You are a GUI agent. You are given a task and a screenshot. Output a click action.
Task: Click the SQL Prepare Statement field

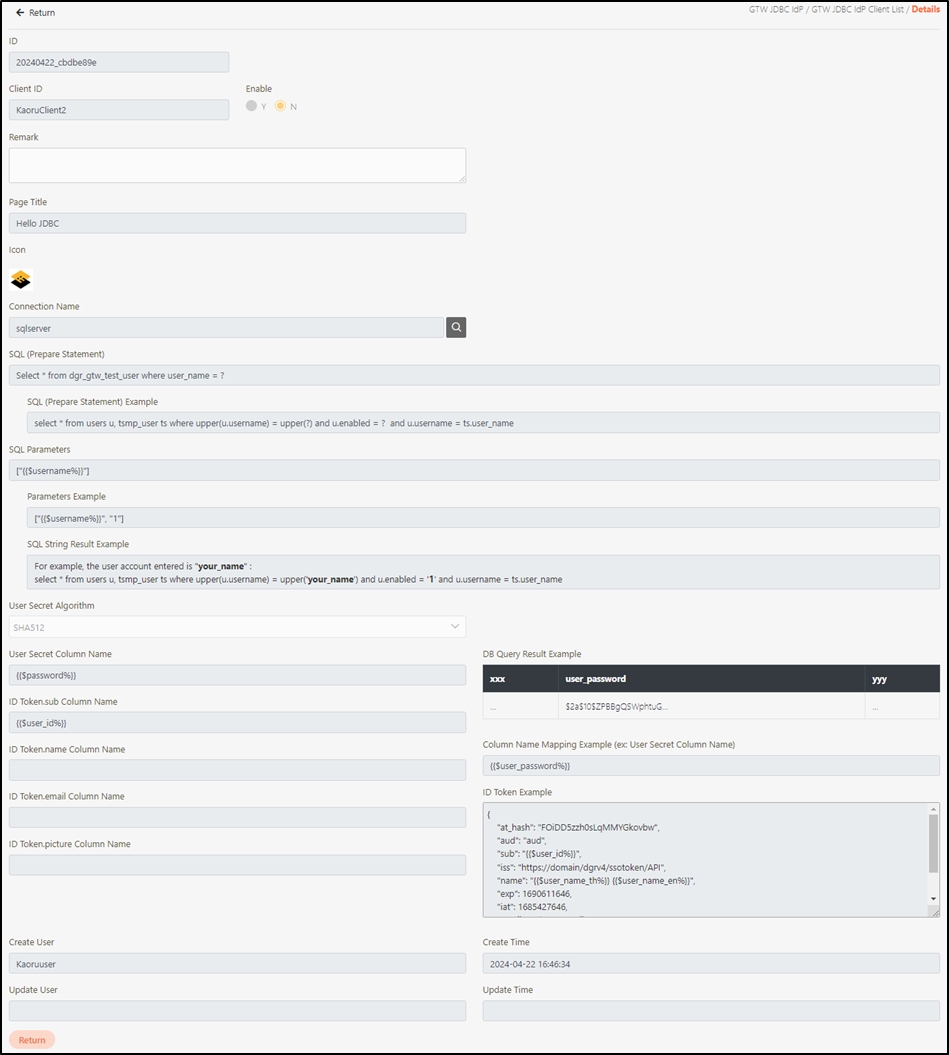(474, 375)
